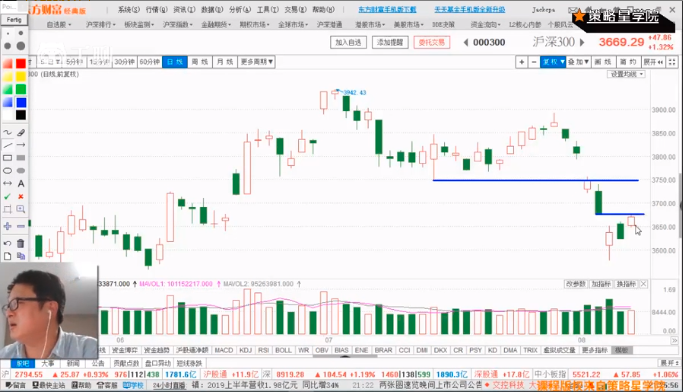This screenshot has height=392, width=683.
Task: Select the eraser tool in annotation palette
Action: 20,132
